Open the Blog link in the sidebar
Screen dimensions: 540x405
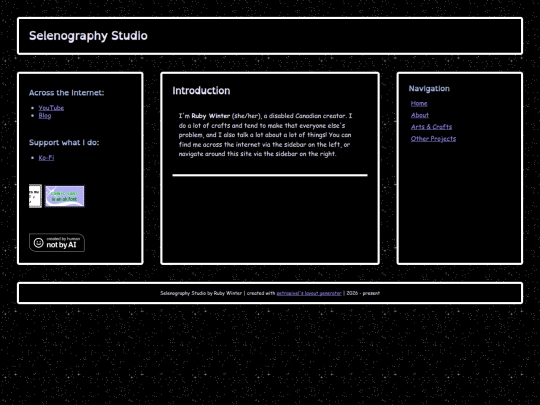click(x=45, y=116)
